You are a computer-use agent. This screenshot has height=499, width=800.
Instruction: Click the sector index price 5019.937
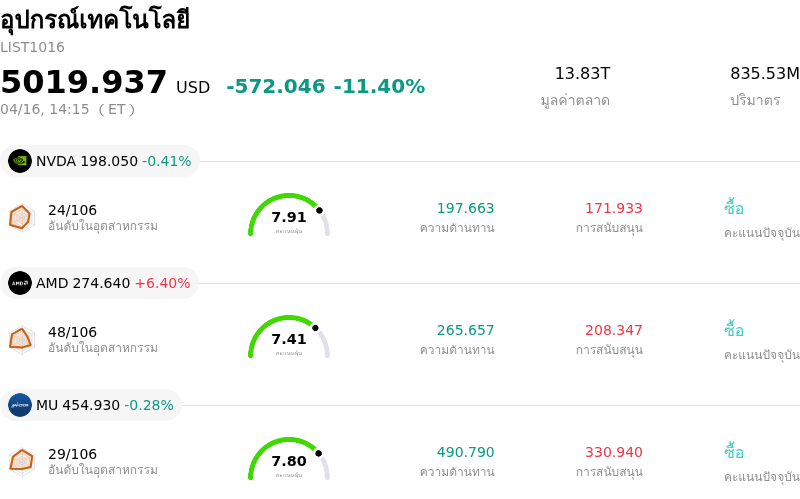pos(84,82)
